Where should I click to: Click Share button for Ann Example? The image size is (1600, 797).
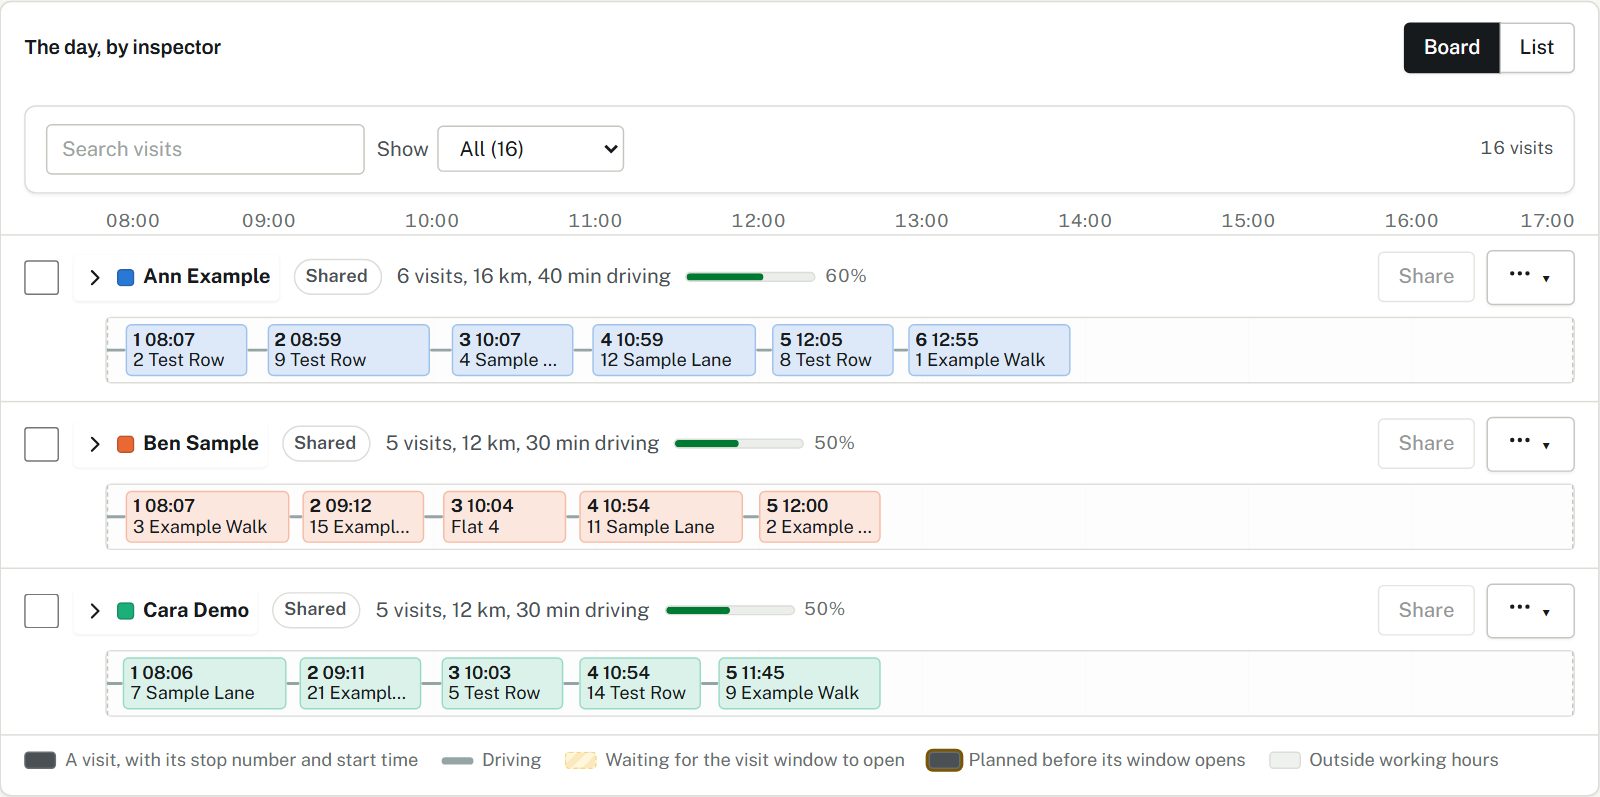click(x=1426, y=277)
